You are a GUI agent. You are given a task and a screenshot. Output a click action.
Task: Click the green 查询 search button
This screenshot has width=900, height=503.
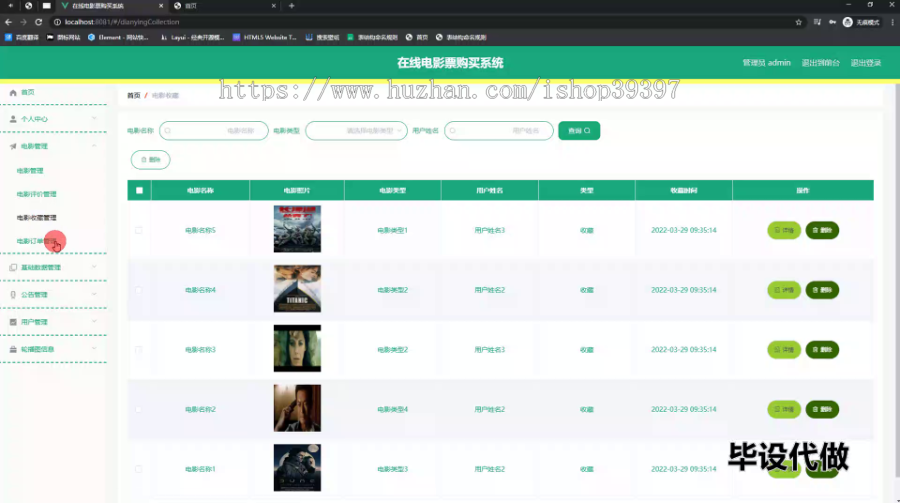(x=579, y=131)
